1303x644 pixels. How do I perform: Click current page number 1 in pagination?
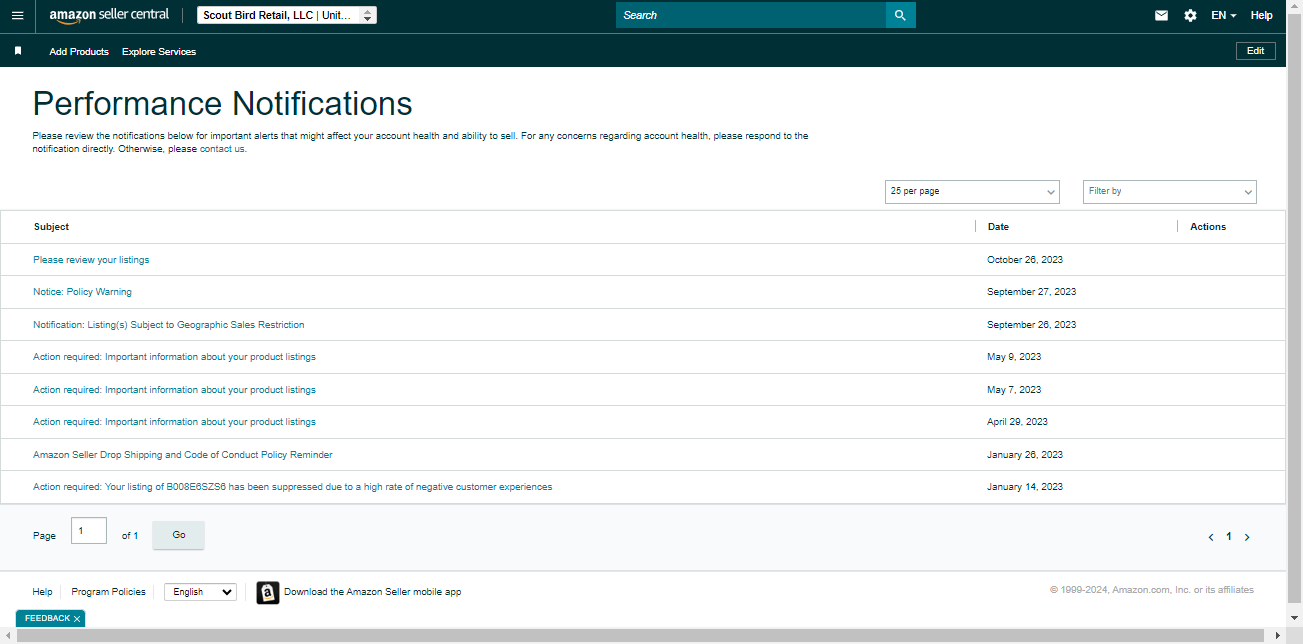(x=1229, y=537)
